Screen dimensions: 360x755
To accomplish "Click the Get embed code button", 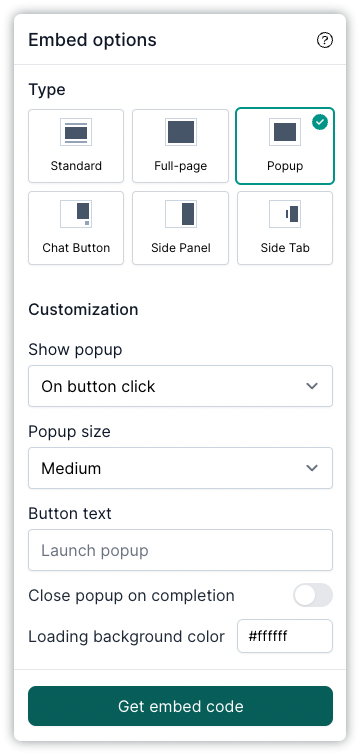I will point(180,706).
